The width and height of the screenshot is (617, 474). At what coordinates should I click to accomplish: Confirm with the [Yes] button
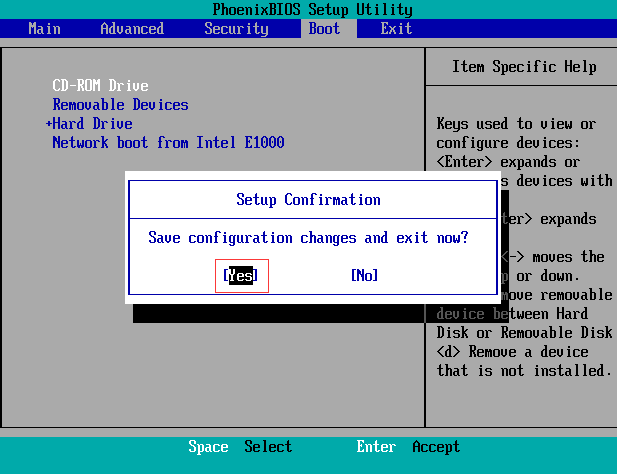(240, 275)
